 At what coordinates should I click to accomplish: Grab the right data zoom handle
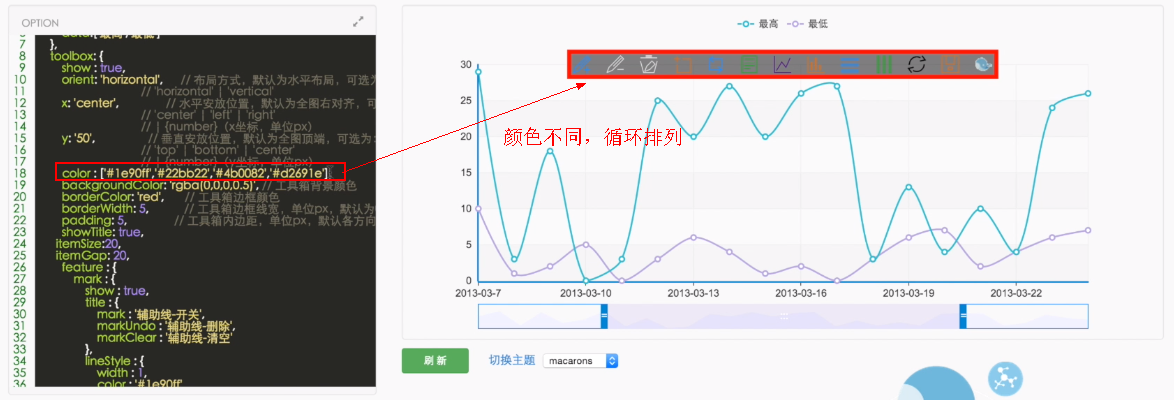[x=964, y=316]
